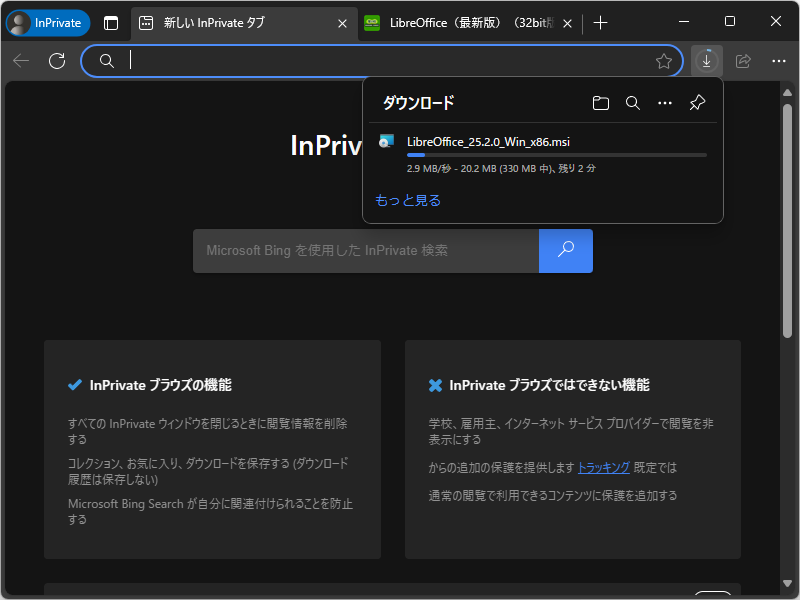This screenshot has width=800, height=600.
Task: Open the Downloads toolbar icon
Action: (x=706, y=61)
